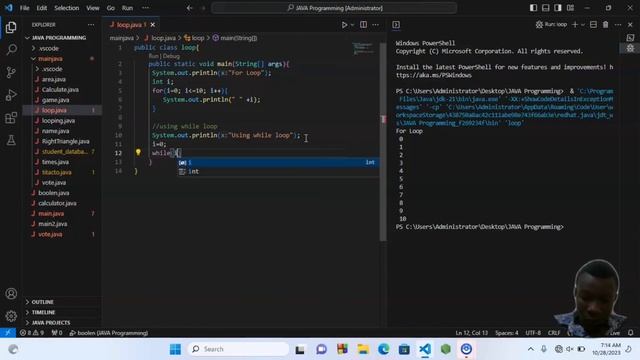640x360 pixels.
Task: Open new terminal profile dropdown arrow
Action: [x=583, y=24]
